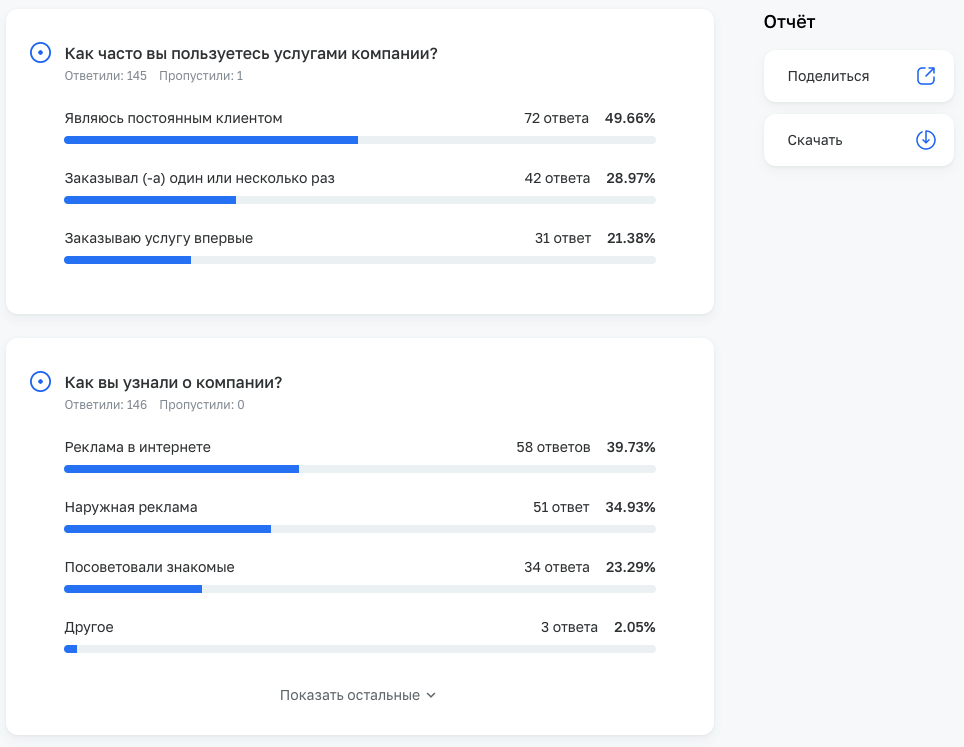Click 'Заказываю услугу впервые' answer label
The image size is (964, 747).
point(158,238)
